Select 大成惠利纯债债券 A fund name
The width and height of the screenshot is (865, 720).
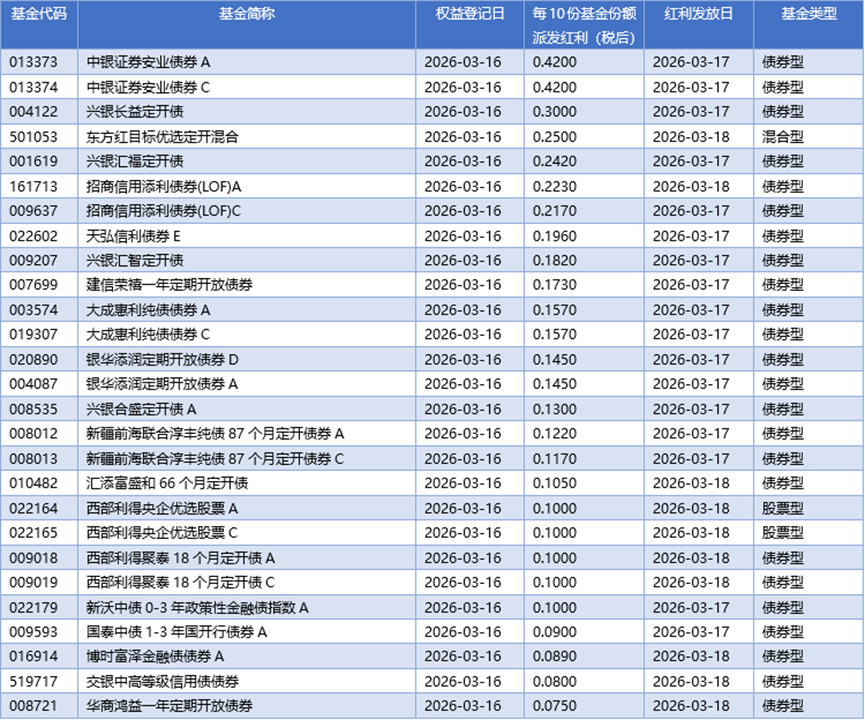tap(148, 310)
